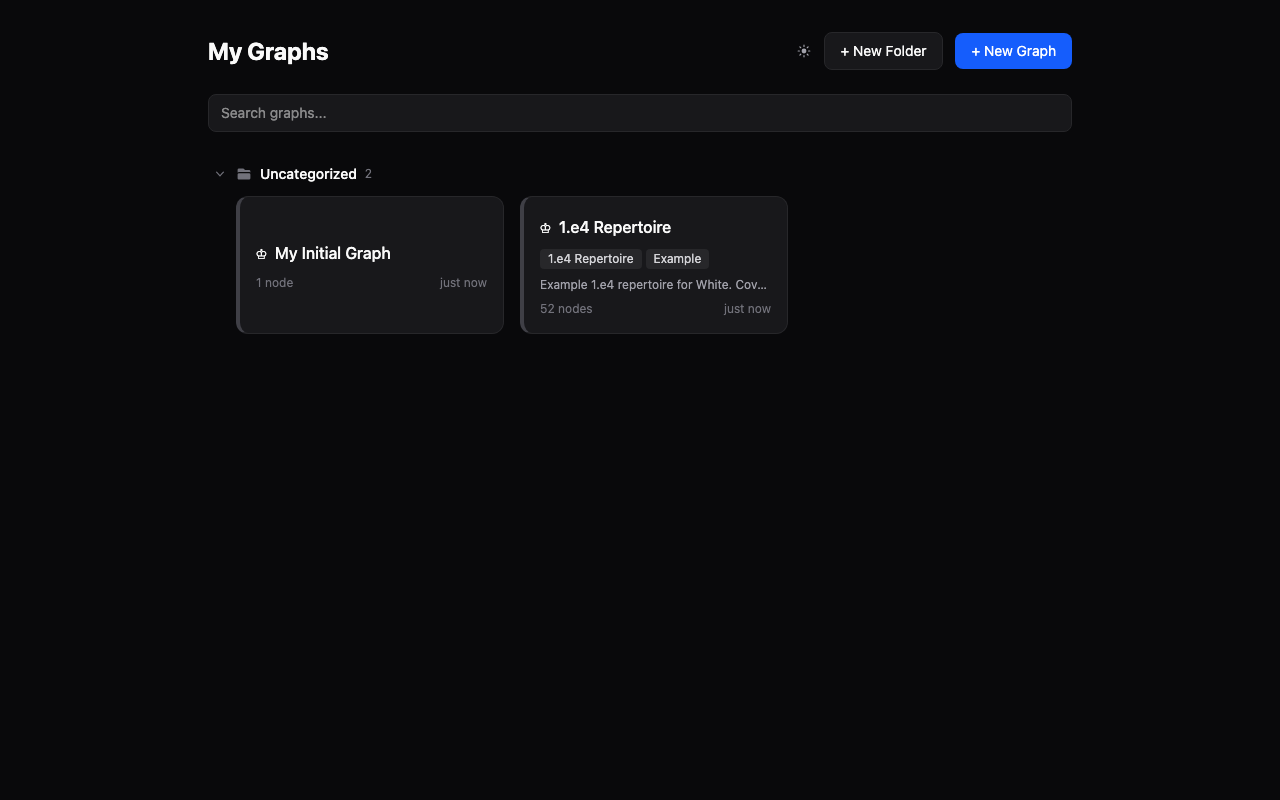This screenshot has height=800, width=1280.
Task: Click inside the Search graphs field
Action: pyautogui.click(x=639, y=112)
